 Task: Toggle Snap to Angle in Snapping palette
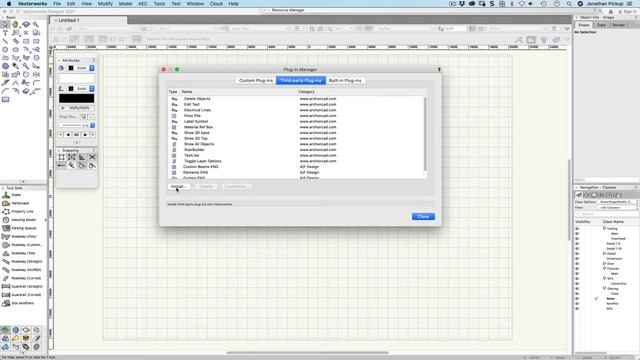click(x=82, y=157)
